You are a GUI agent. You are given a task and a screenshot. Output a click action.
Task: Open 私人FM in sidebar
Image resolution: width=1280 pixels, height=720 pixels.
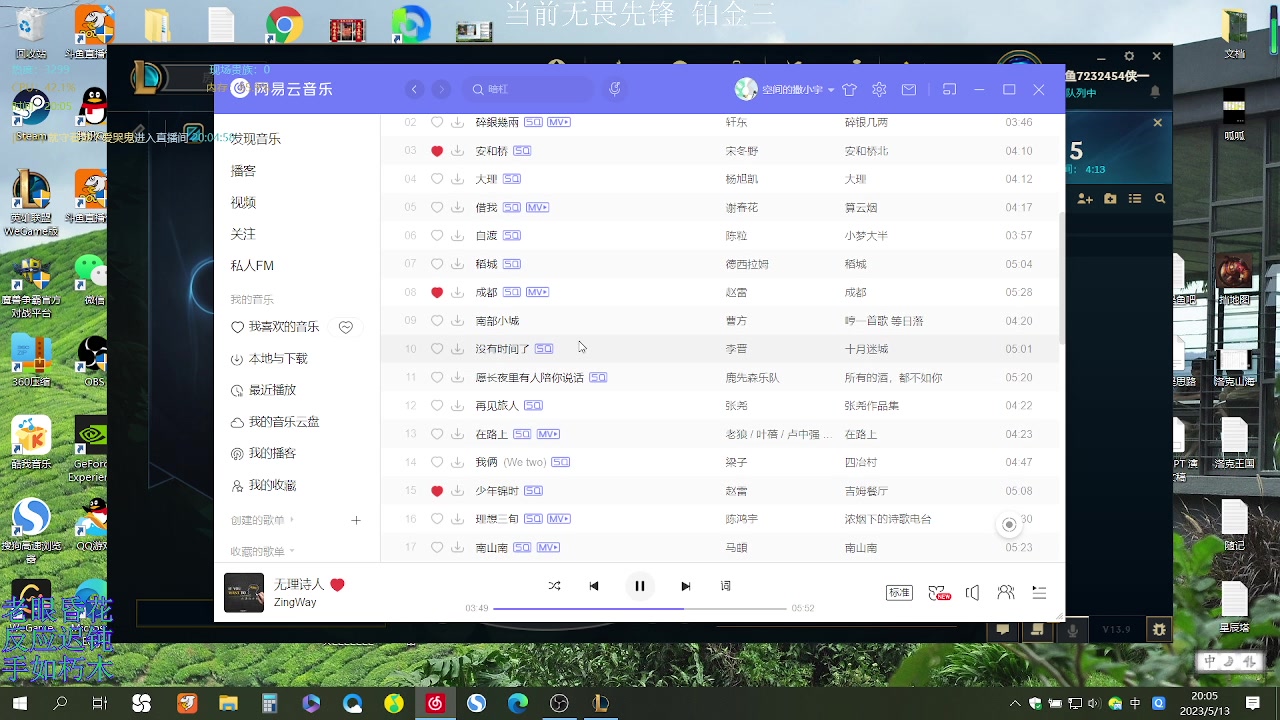click(252, 266)
